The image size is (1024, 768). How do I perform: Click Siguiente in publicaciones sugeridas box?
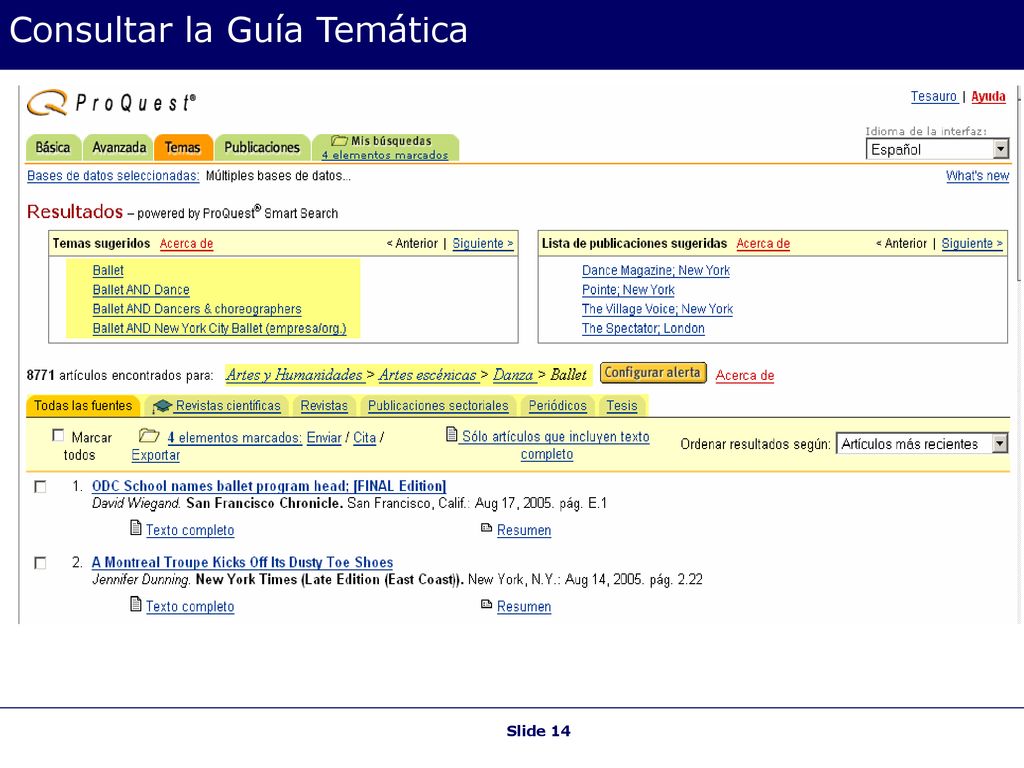coord(972,244)
